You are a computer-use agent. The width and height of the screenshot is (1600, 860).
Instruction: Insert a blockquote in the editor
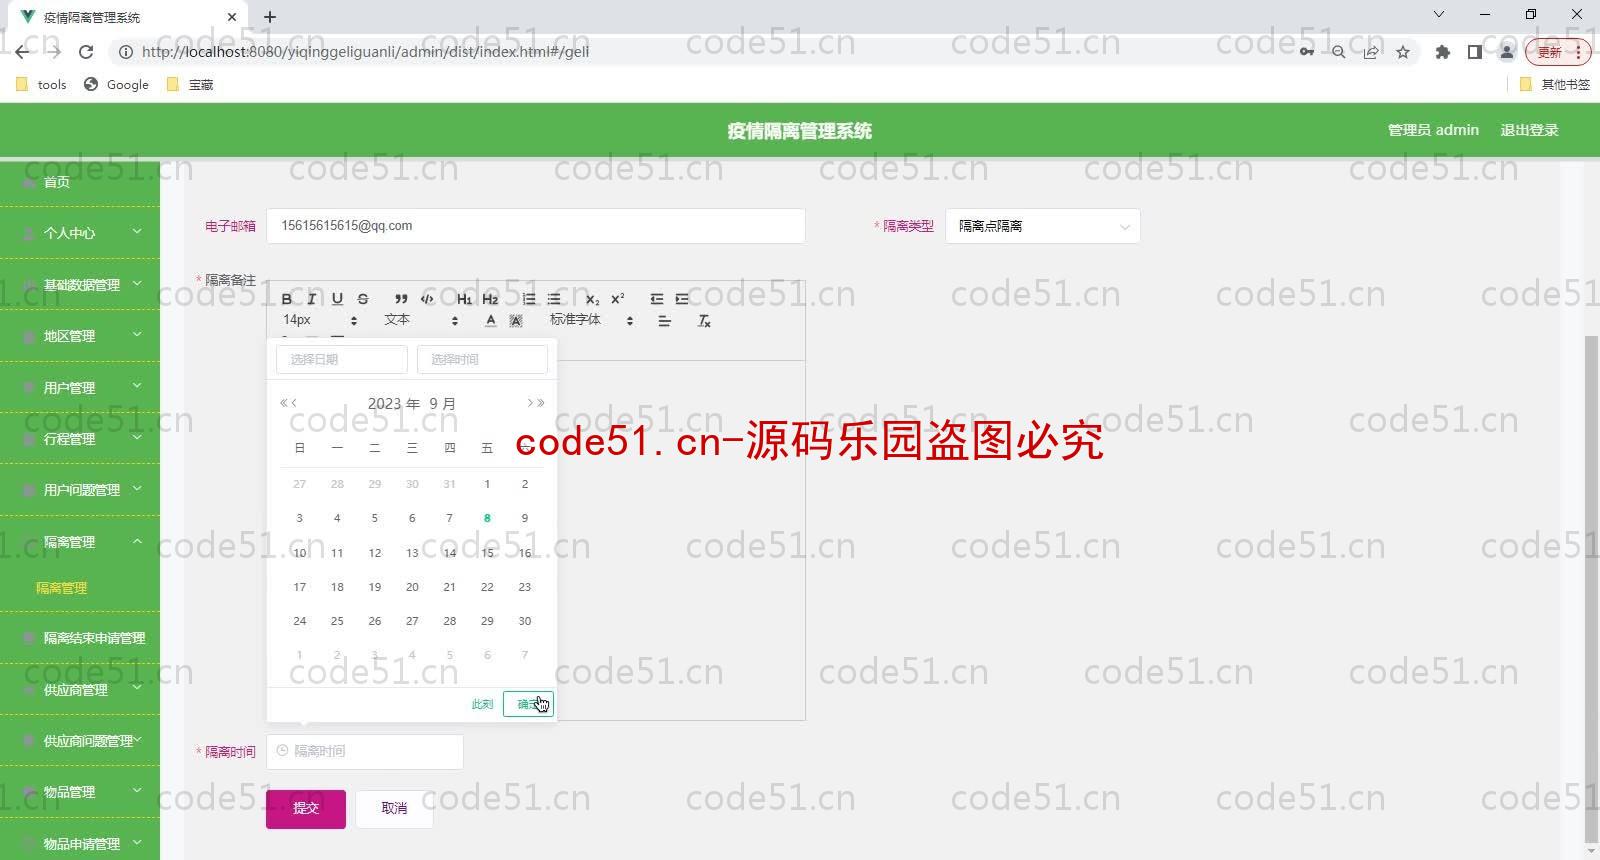(401, 299)
